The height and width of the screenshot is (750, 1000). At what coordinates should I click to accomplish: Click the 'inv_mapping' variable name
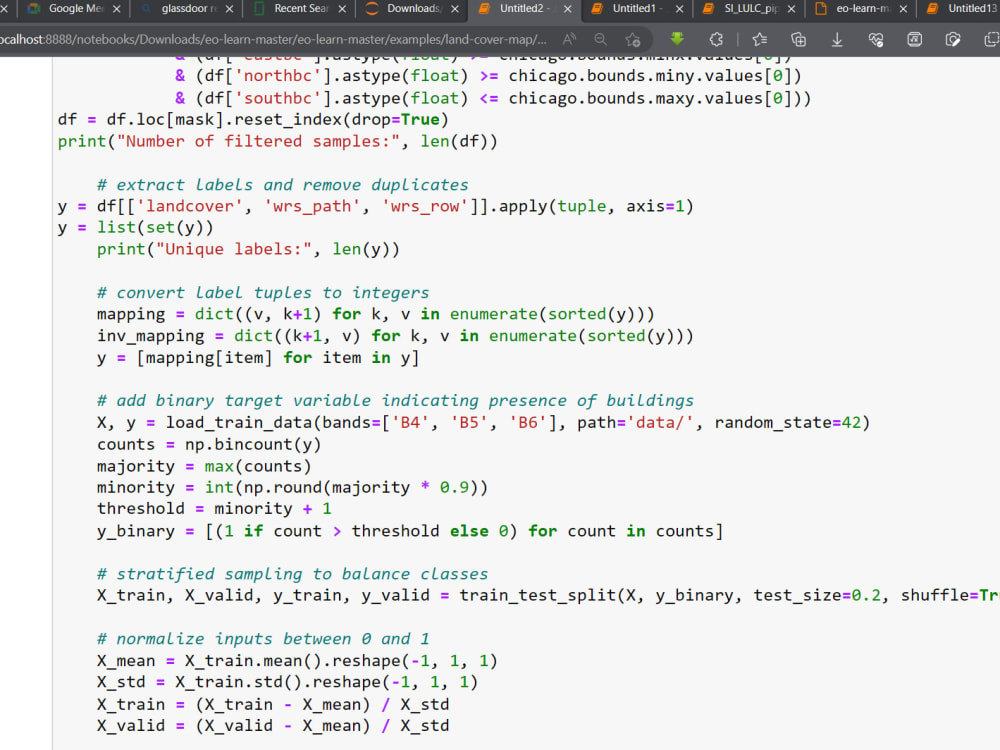[x=151, y=336]
